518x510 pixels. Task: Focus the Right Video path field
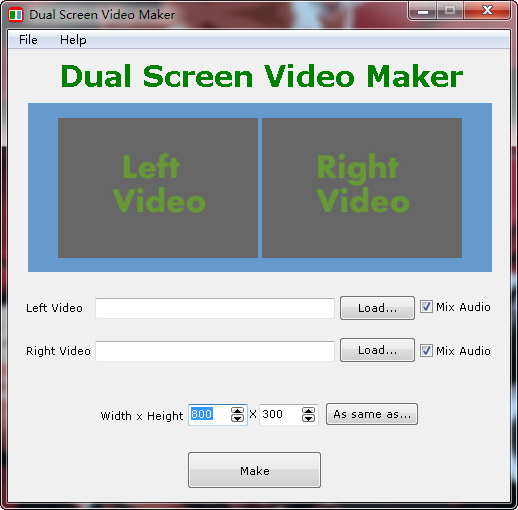point(215,351)
